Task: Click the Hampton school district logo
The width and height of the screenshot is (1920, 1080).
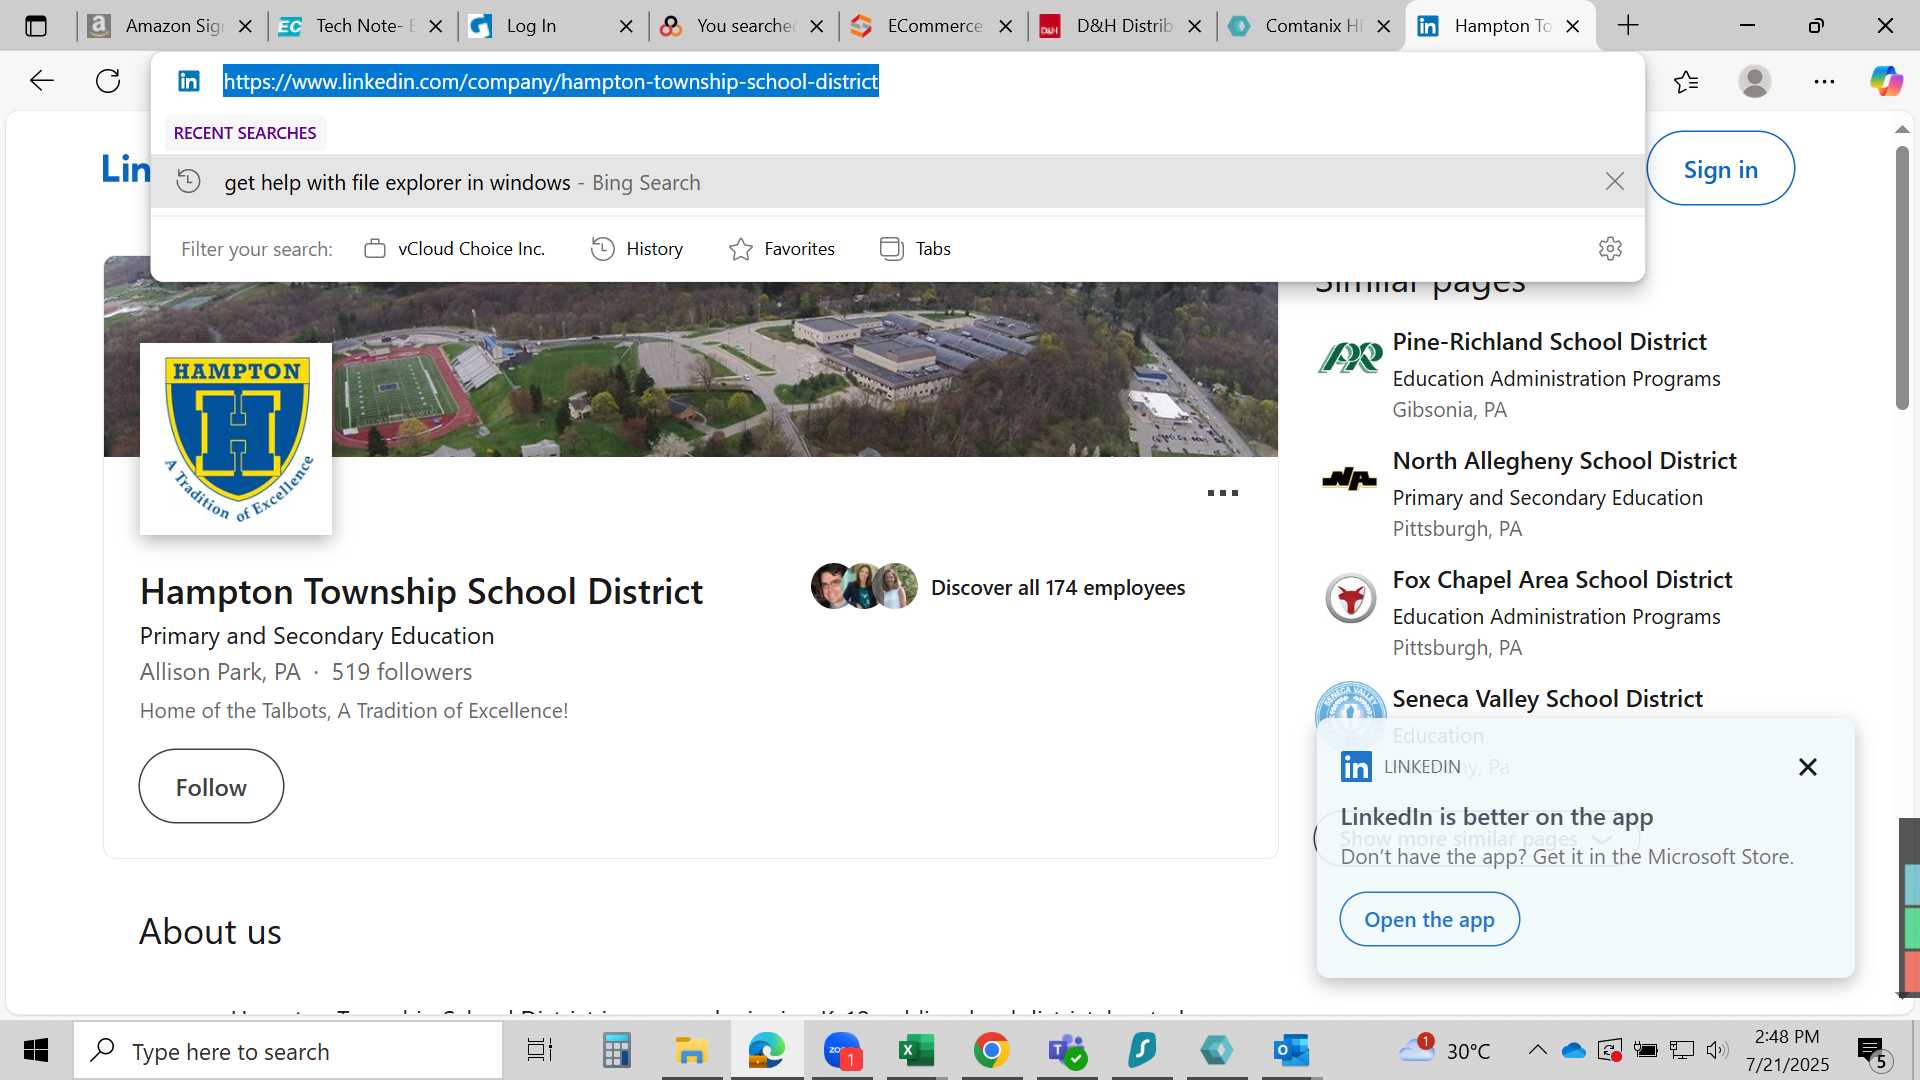Action: pyautogui.click(x=236, y=439)
